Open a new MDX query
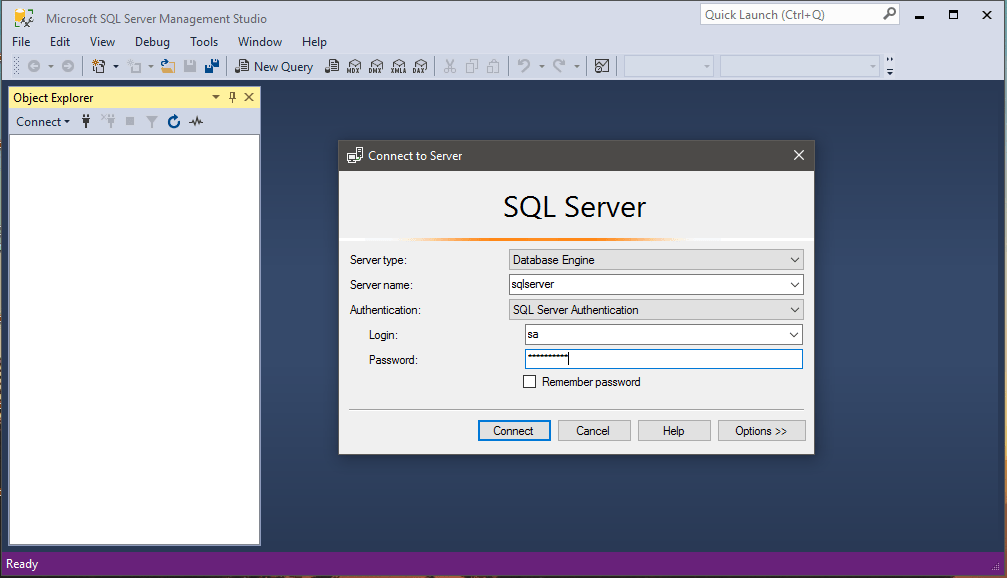1007x578 pixels. point(352,66)
